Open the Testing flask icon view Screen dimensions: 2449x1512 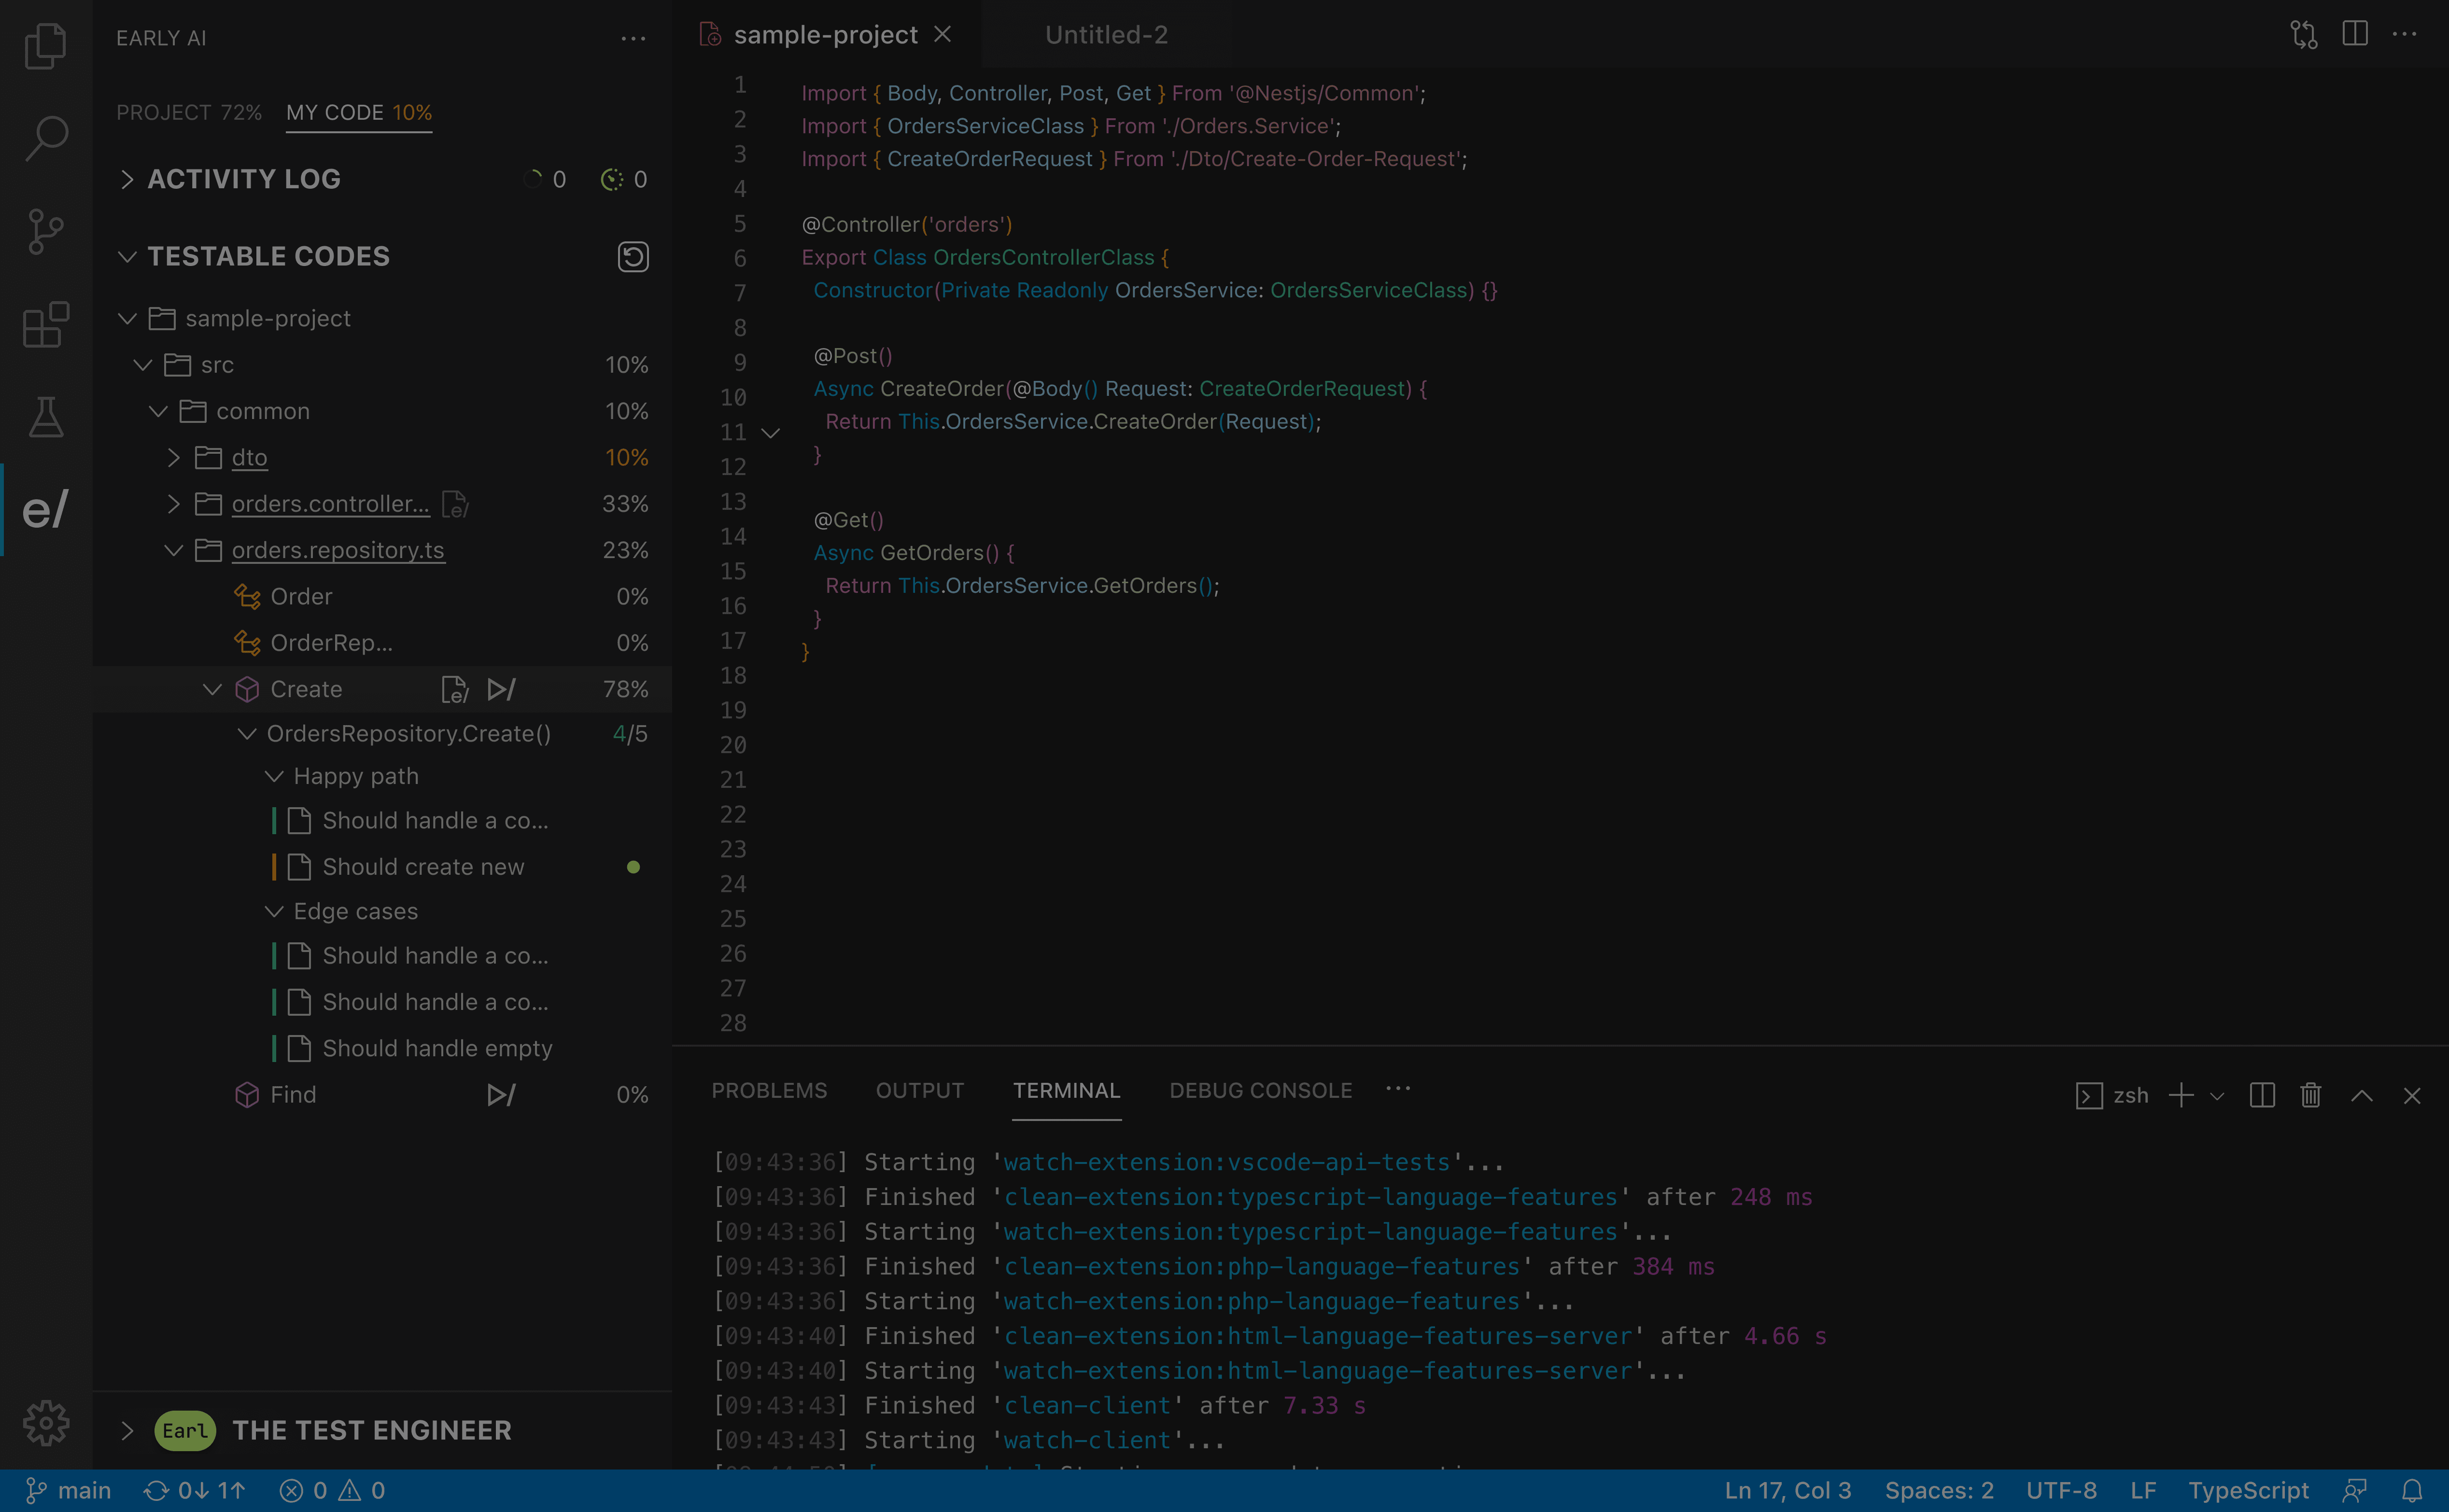pos(45,417)
